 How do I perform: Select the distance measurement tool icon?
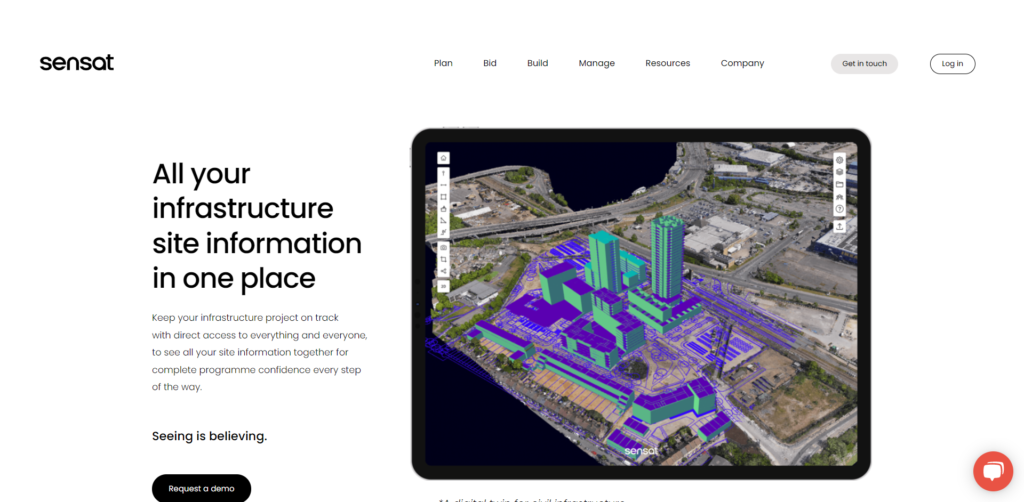pyautogui.click(x=443, y=185)
